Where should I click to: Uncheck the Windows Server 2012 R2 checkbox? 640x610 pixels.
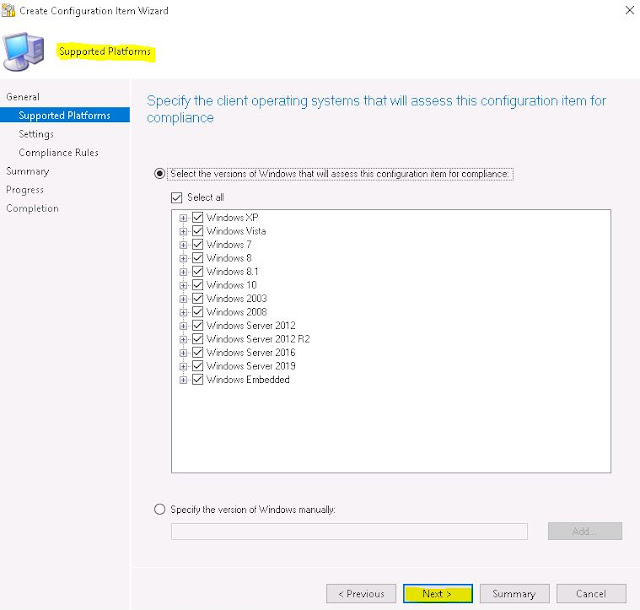(x=198, y=339)
